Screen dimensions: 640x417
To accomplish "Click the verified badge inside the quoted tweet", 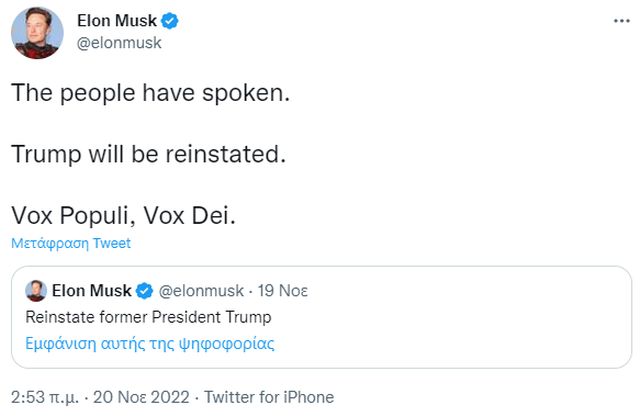I will coord(144,291).
